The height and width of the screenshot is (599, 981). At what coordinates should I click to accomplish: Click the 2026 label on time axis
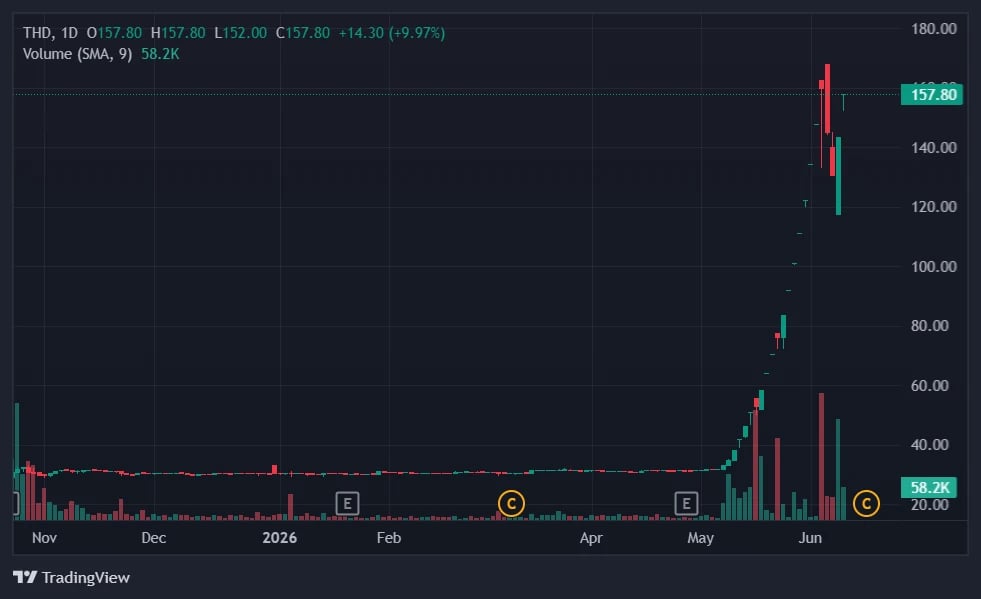coord(280,538)
